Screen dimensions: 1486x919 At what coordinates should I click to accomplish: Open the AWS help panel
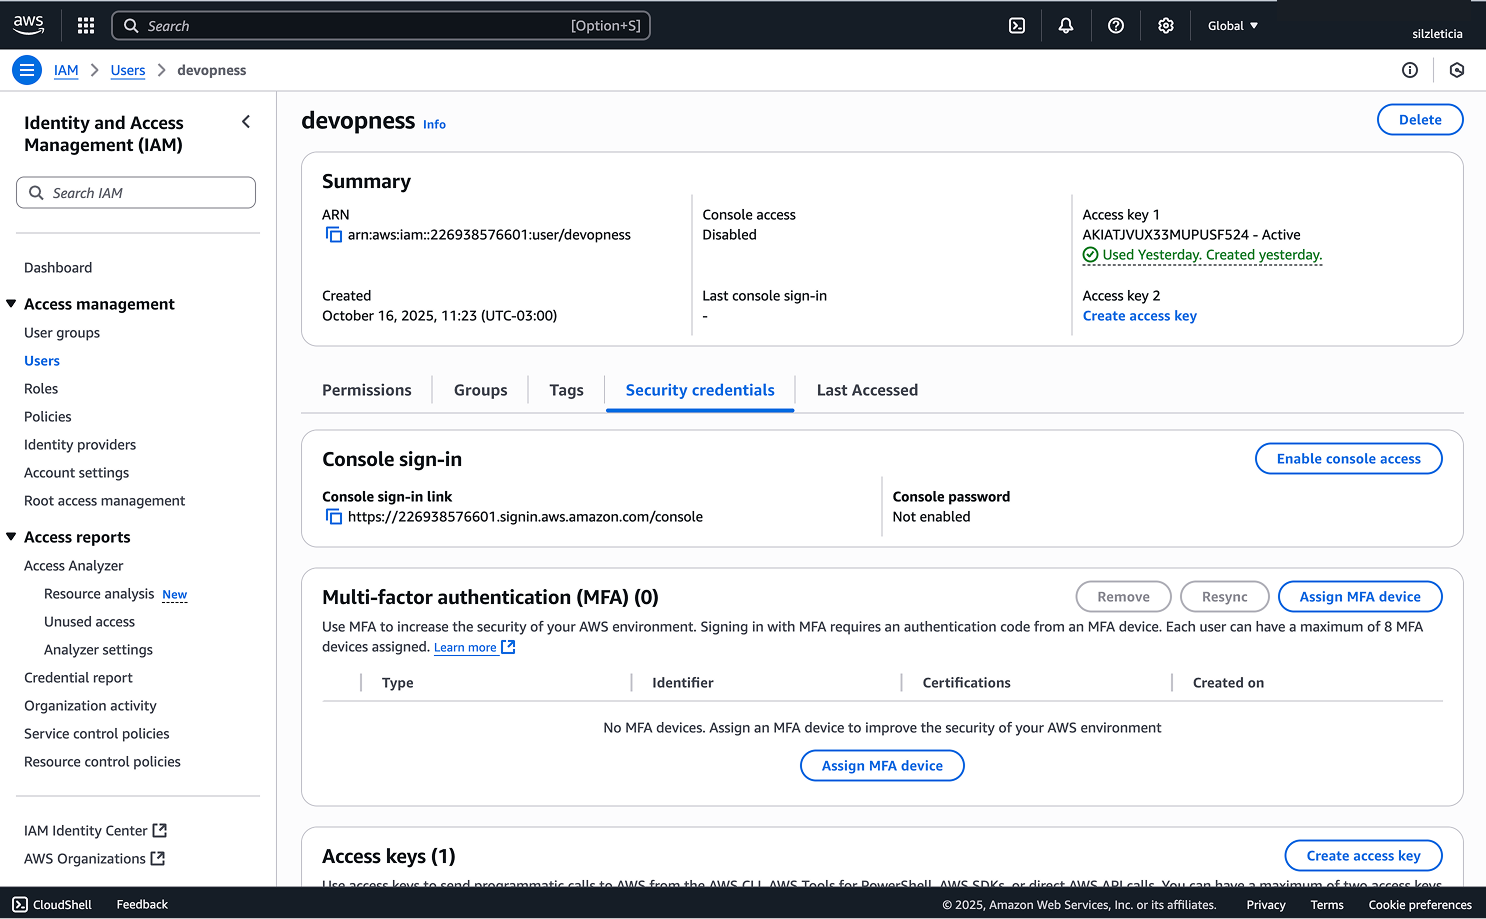[1115, 25]
